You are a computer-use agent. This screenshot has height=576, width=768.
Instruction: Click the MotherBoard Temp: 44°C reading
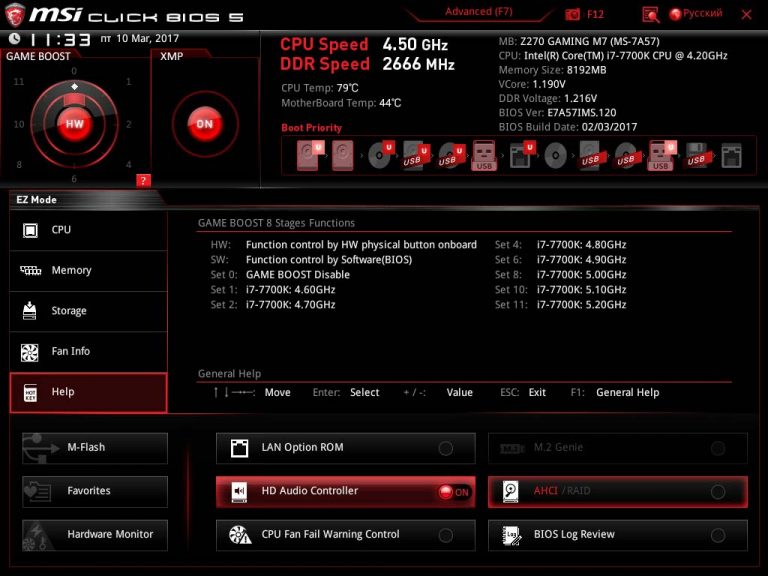click(341, 103)
